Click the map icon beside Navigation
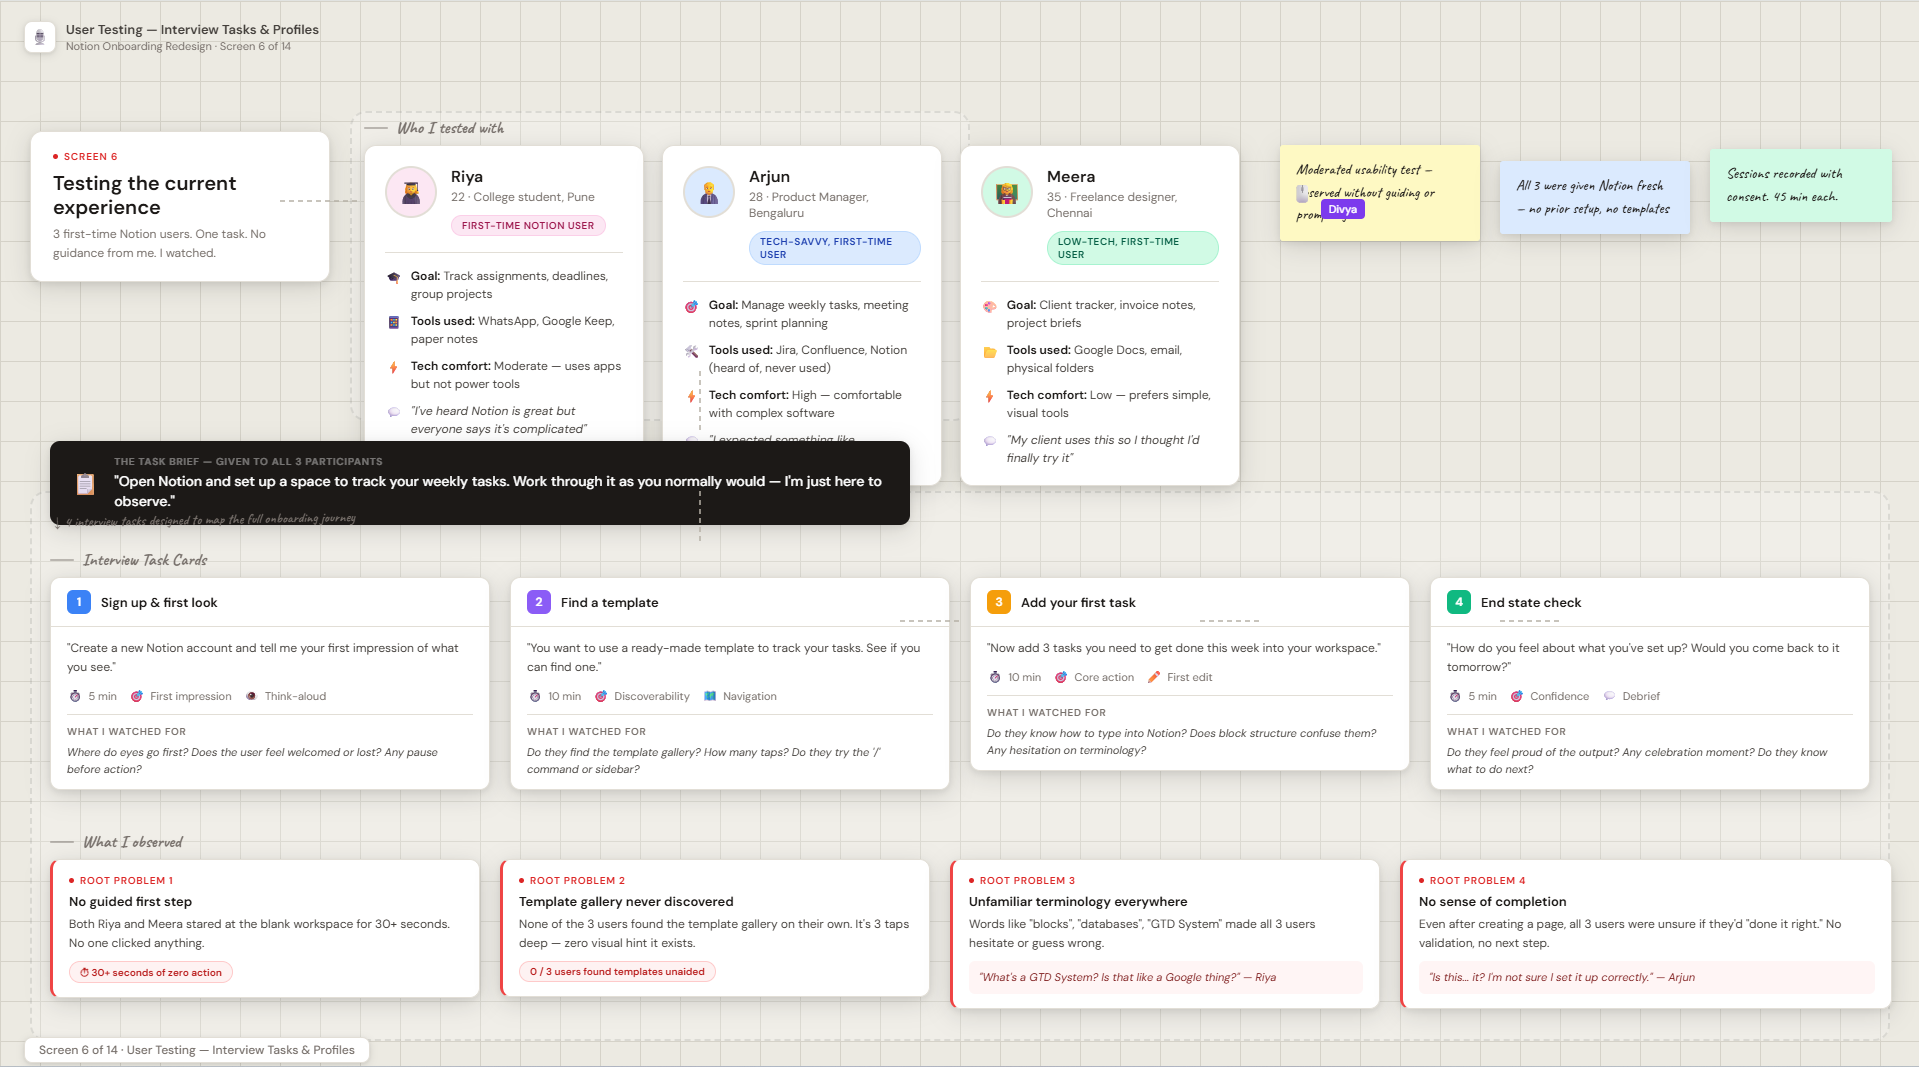 (x=710, y=696)
